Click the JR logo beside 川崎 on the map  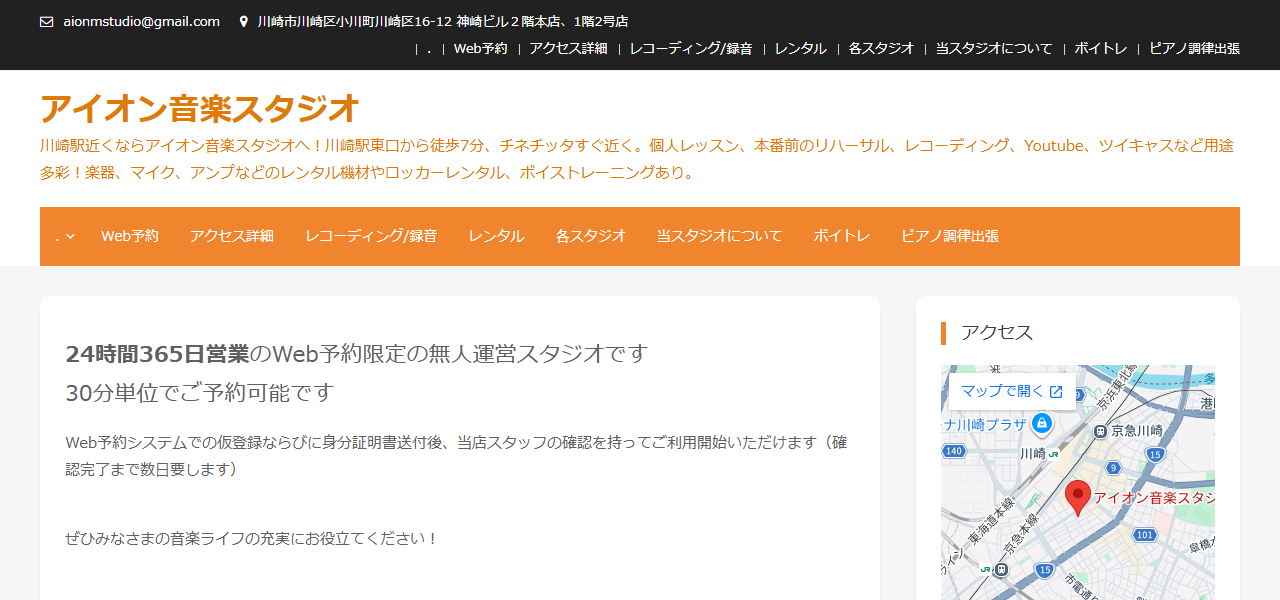(x=1053, y=455)
